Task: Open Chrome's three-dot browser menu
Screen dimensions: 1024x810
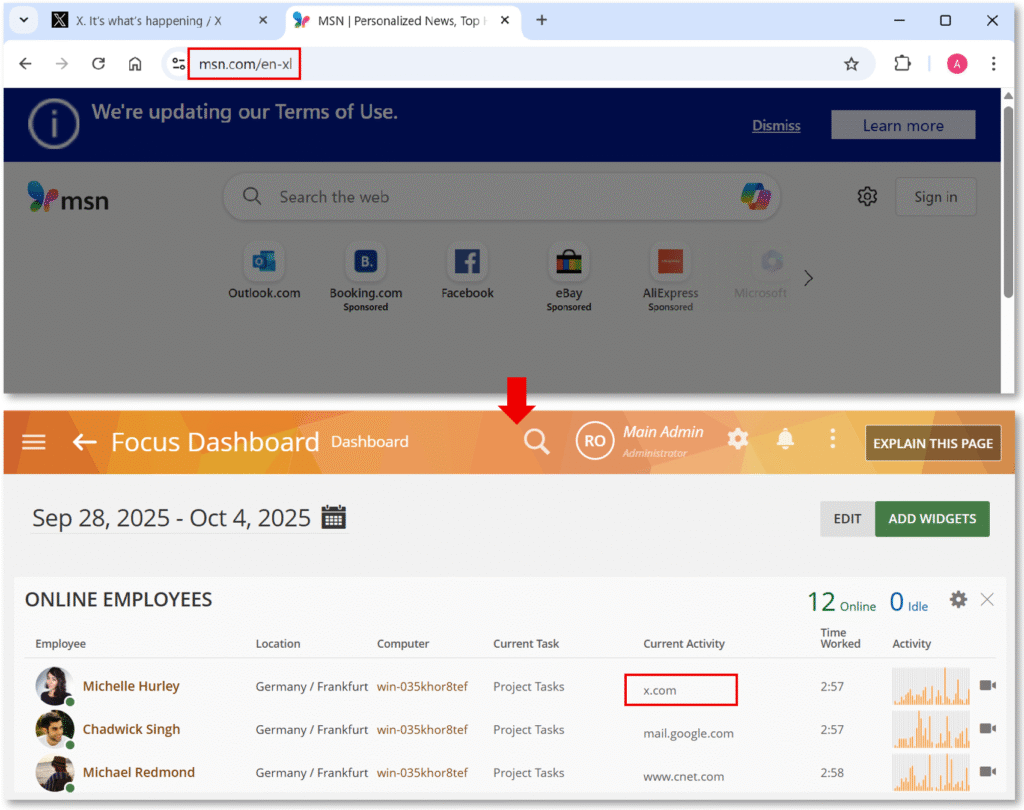Action: [993, 63]
